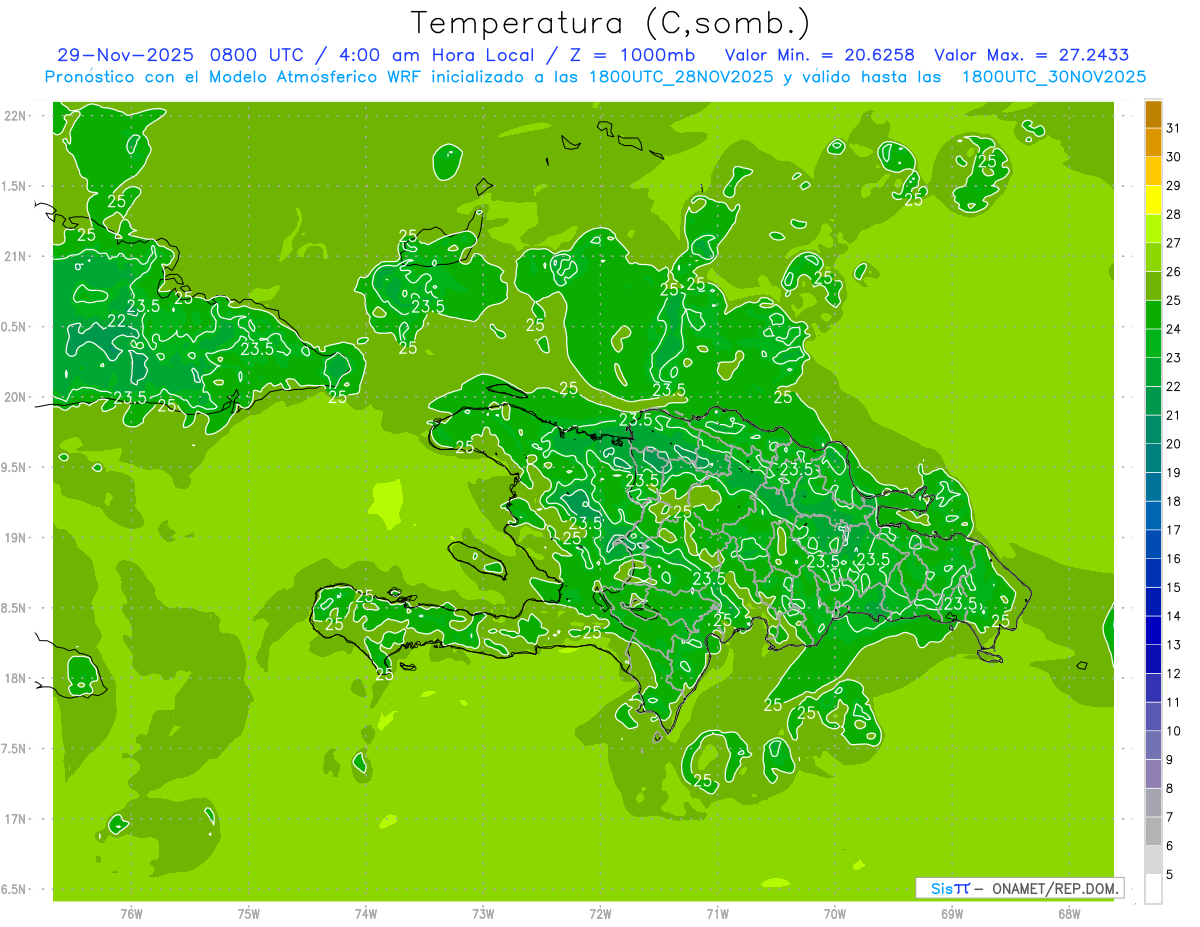Click the "18N" latitude axis label
This screenshot has height=927, width=1200.
click(17, 678)
